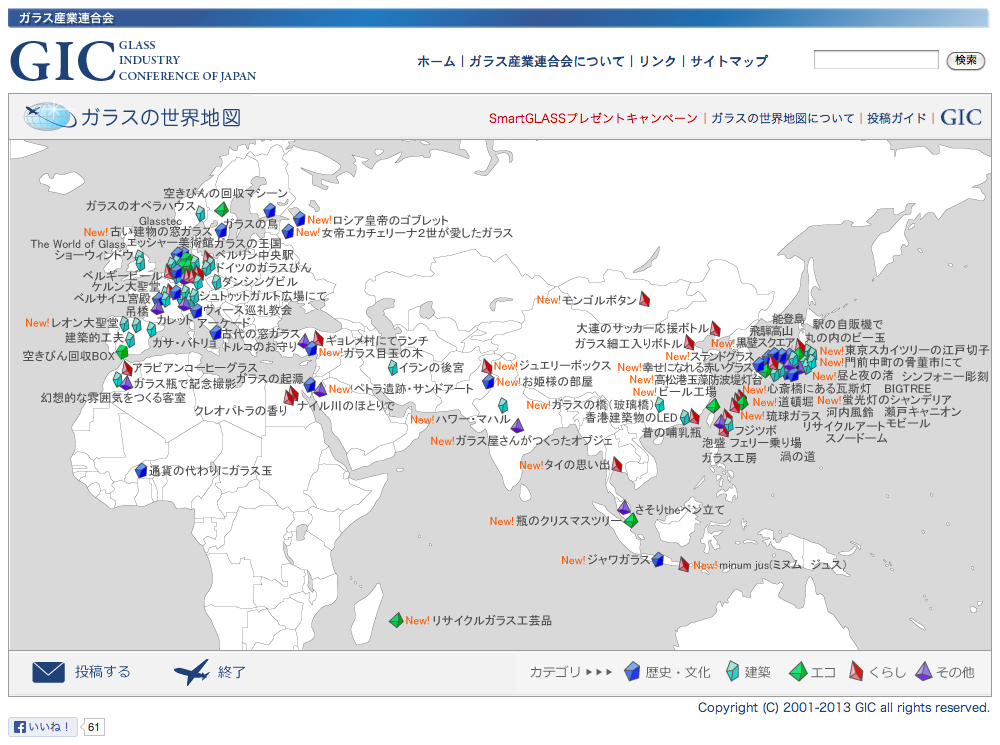Click the map label クレオパトラの香り

240,410
